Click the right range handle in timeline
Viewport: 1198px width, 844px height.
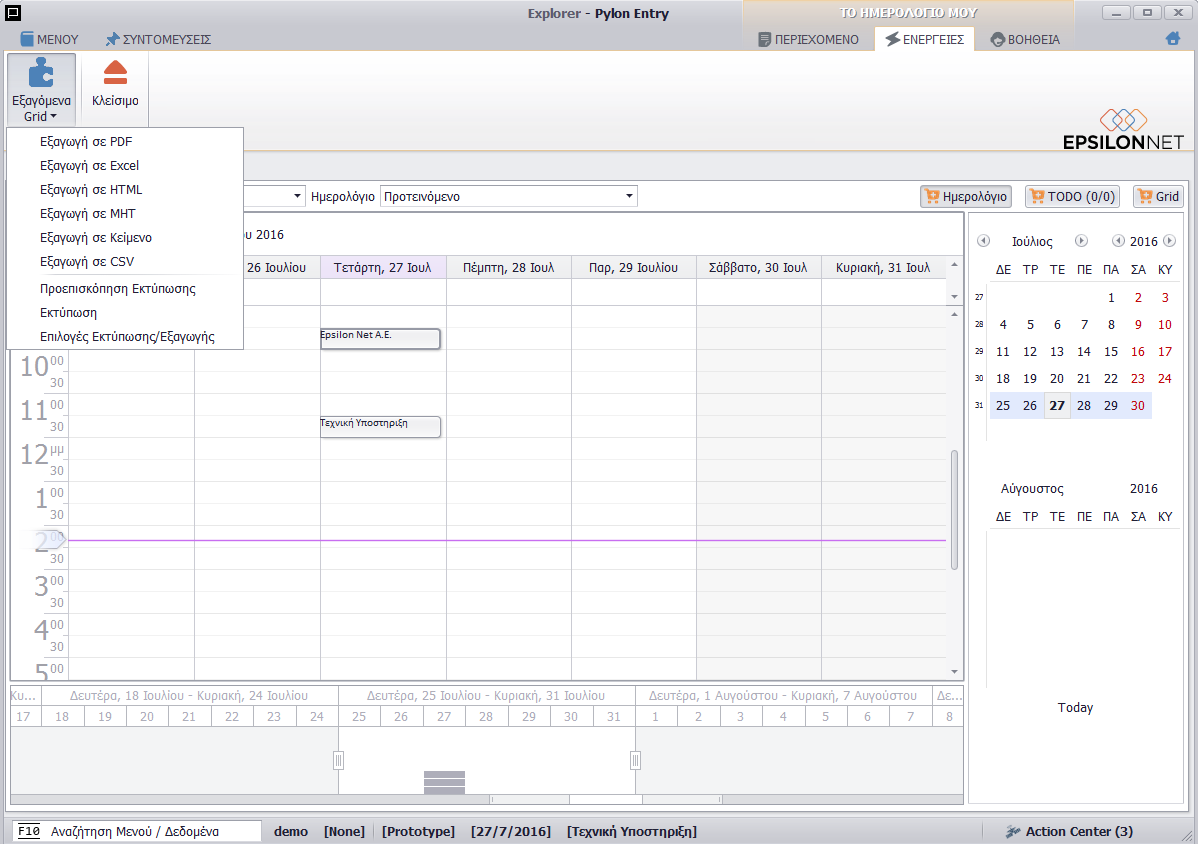tap(635, 760)
